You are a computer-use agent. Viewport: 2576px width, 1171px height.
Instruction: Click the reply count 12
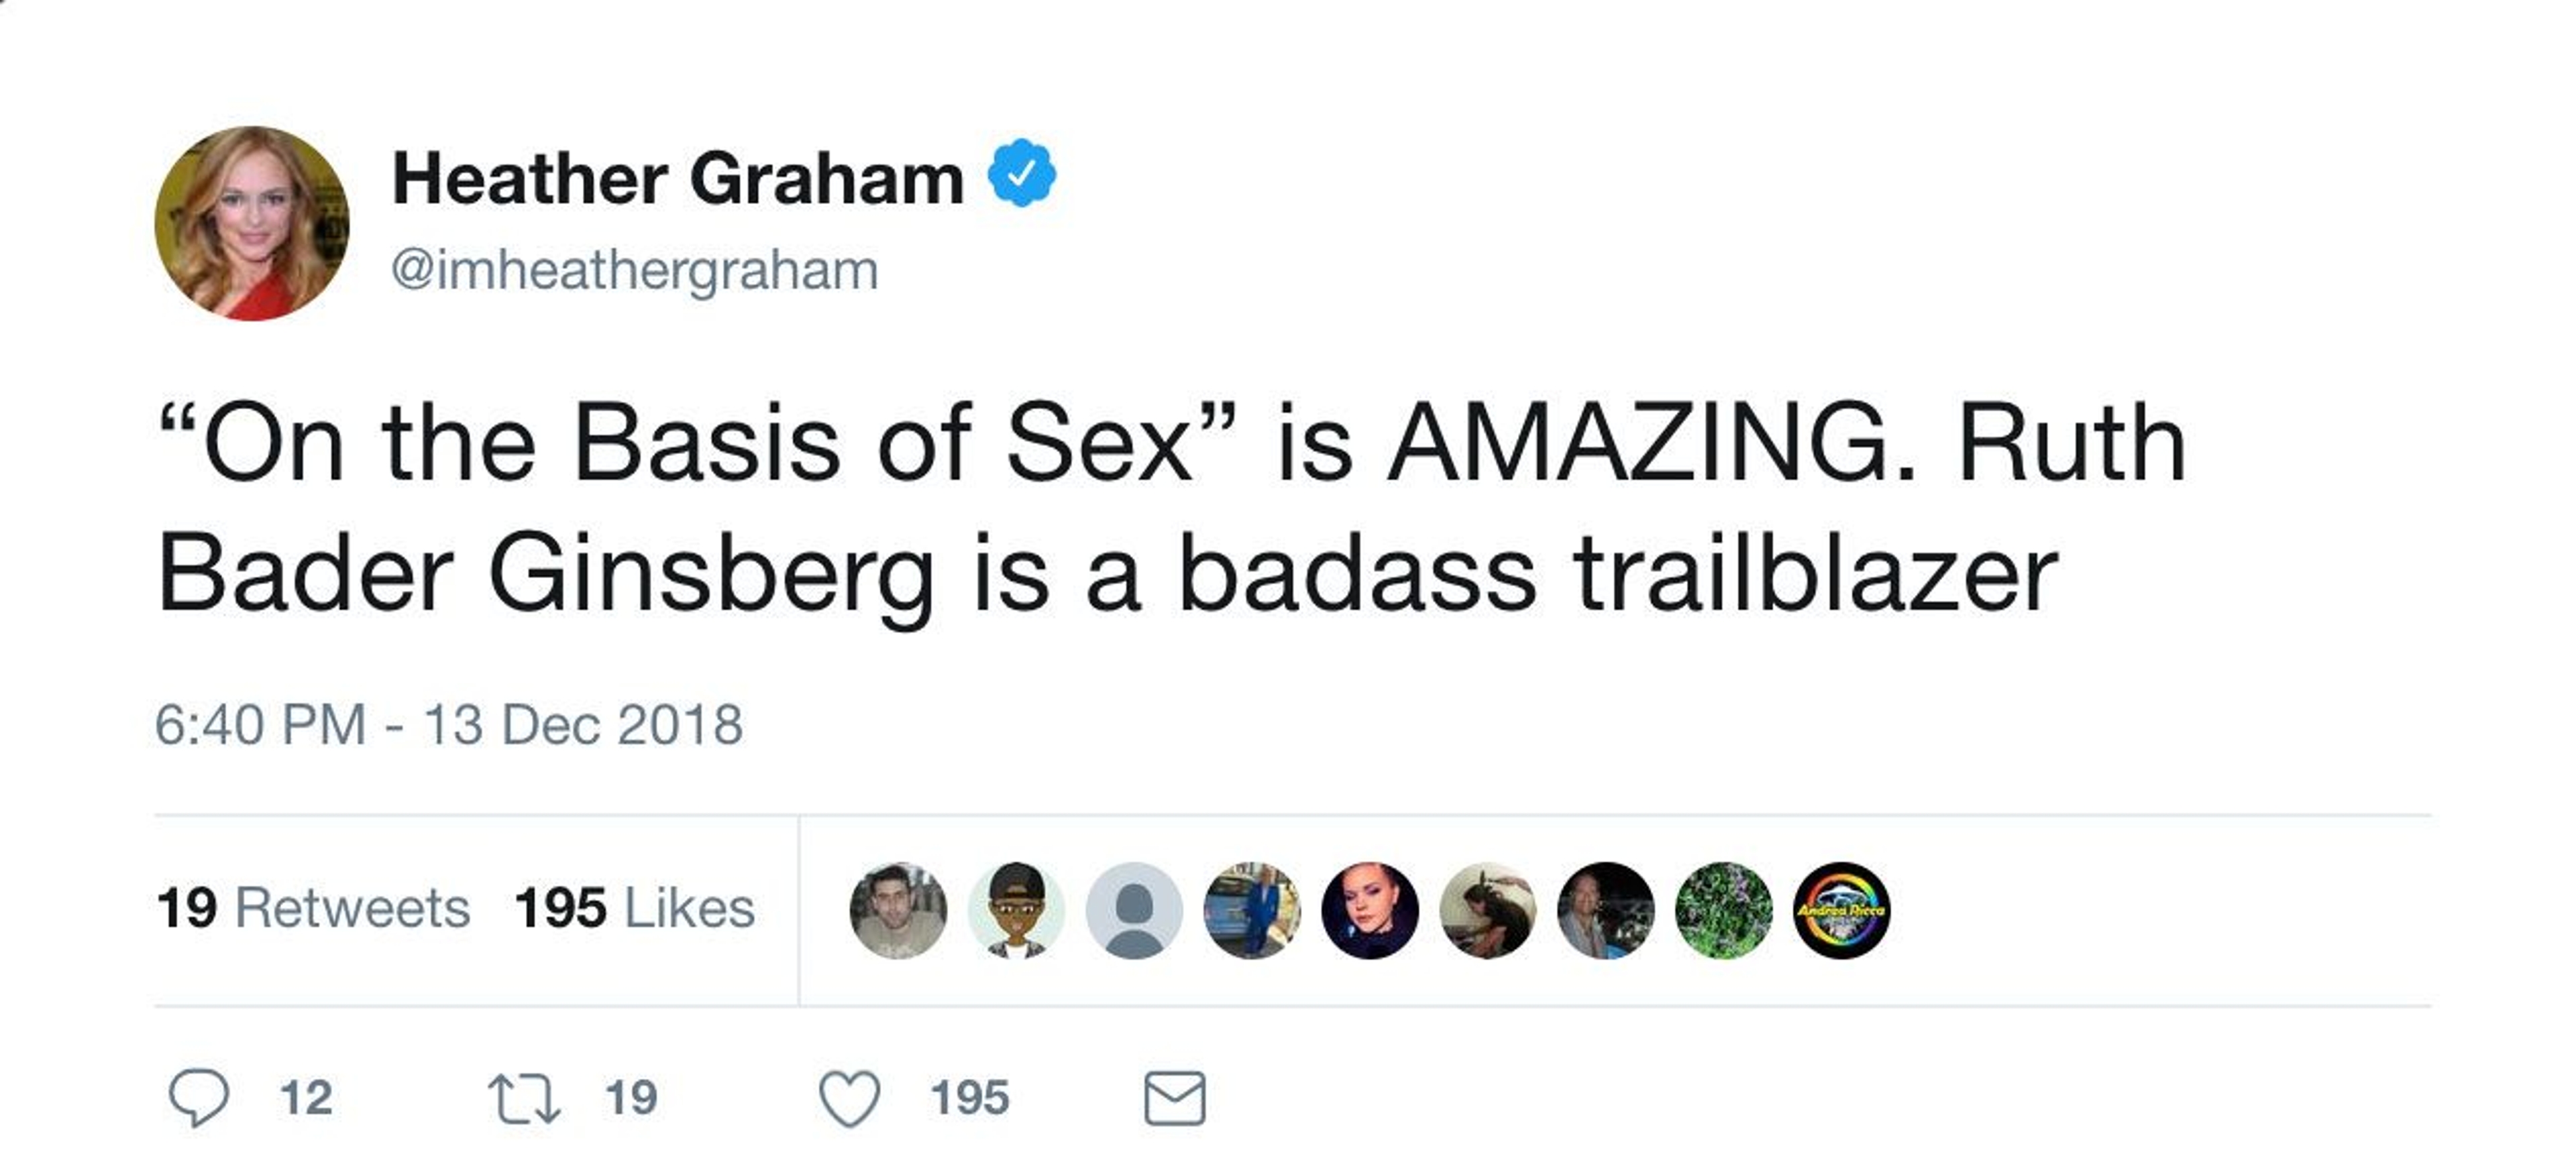click(306, 1098)
